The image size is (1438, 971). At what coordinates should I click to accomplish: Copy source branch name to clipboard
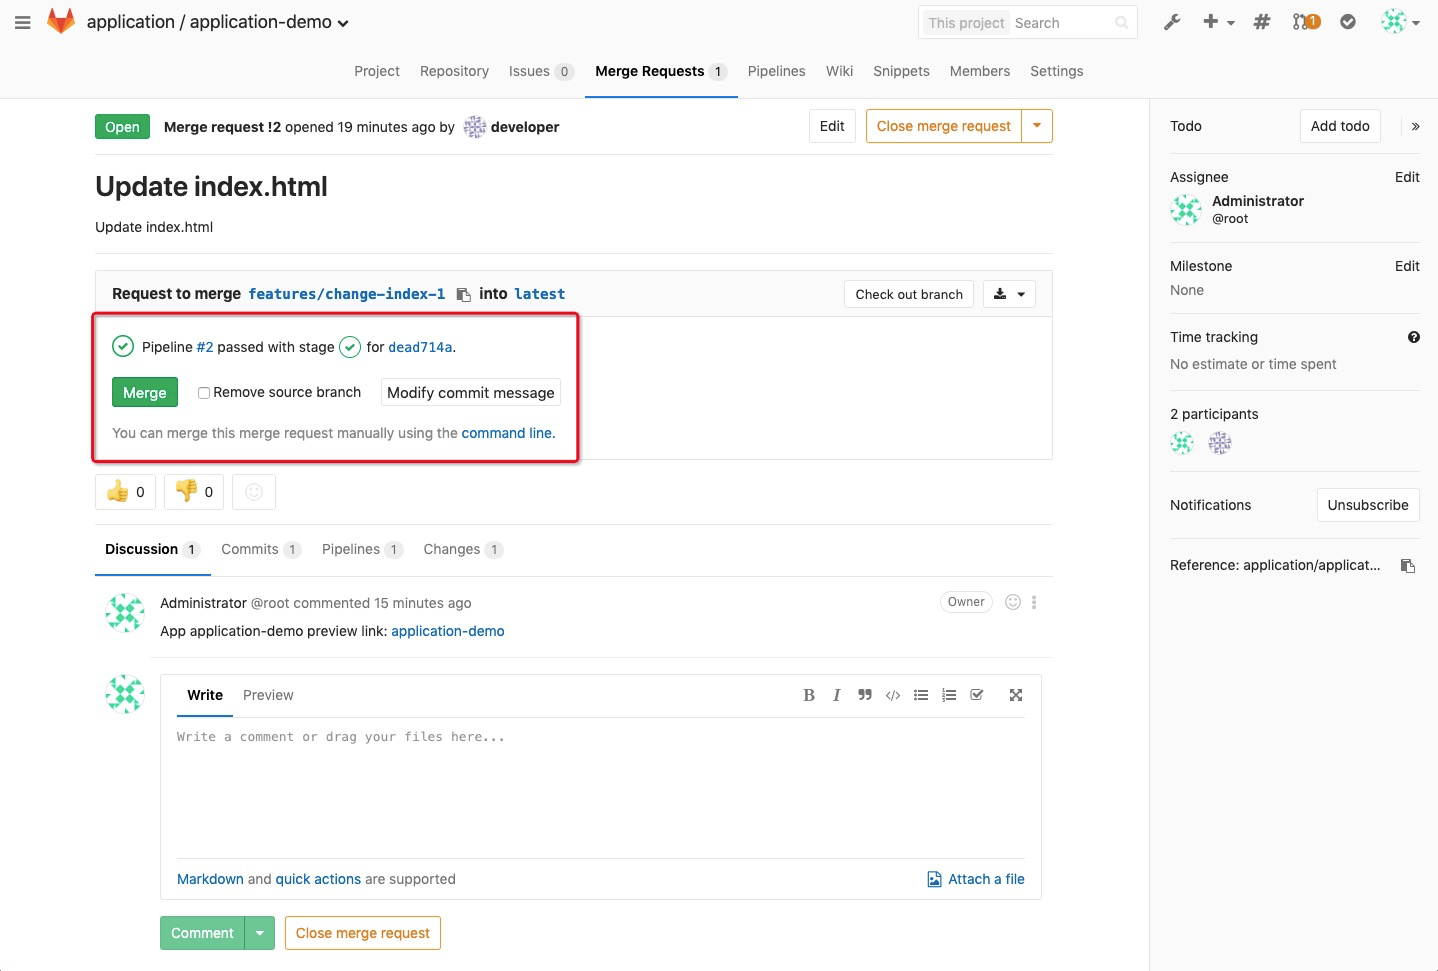pos(463,294)
